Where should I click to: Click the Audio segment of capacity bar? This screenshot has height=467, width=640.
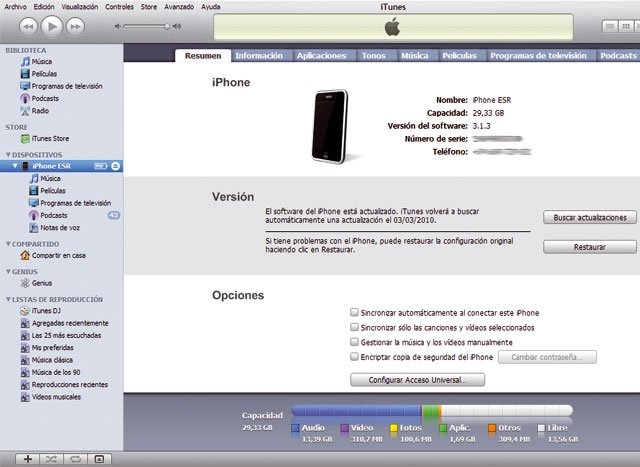(x=357, y=410)
